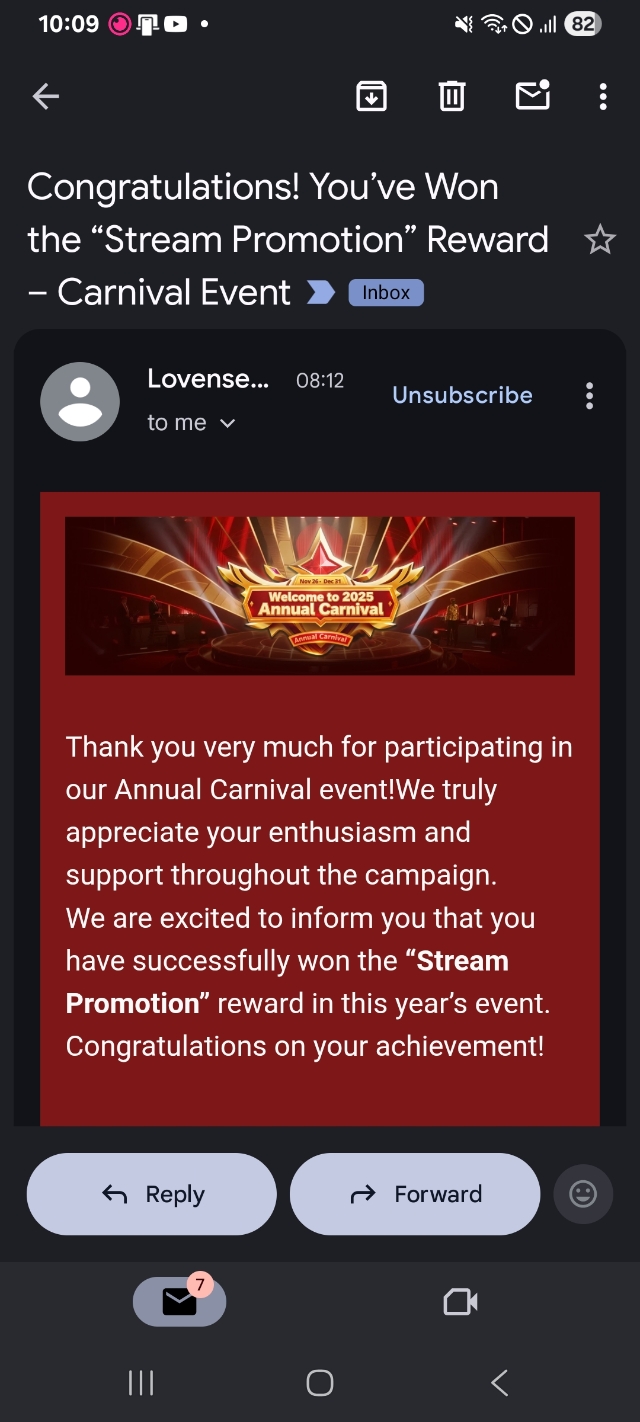640x1422 pixels.
Task: Tap the importance marker beside the subject
Action: coord(321,292)
